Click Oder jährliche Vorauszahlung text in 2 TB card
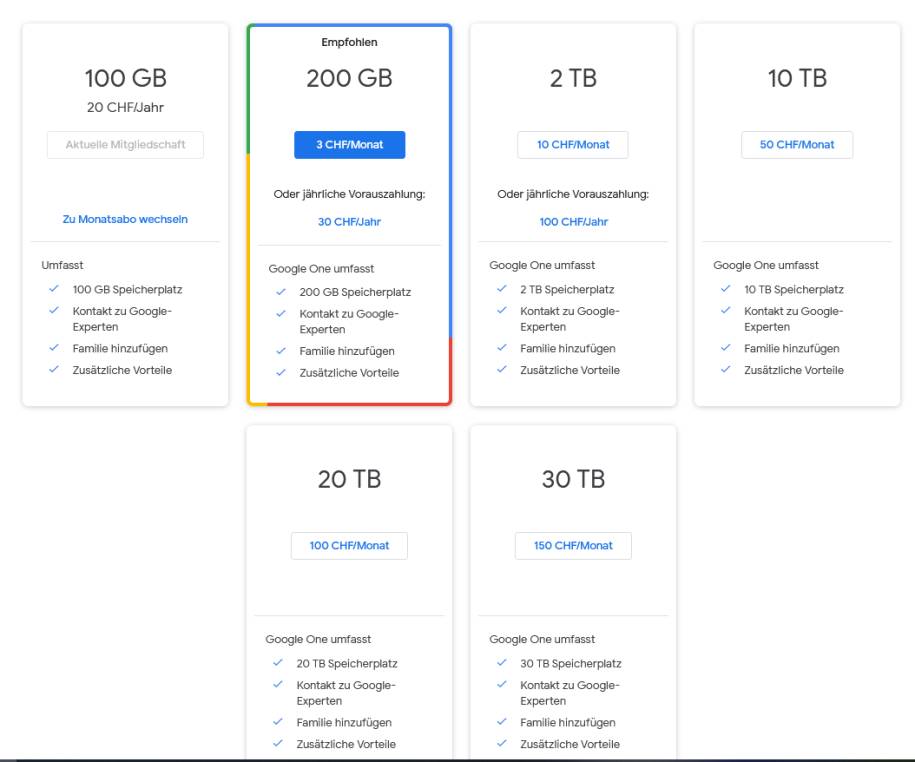 point(573,194)
